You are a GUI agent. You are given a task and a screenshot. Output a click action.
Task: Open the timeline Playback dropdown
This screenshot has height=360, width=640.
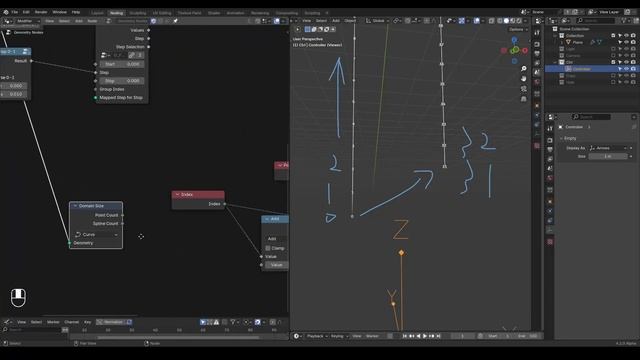point(316,336)
